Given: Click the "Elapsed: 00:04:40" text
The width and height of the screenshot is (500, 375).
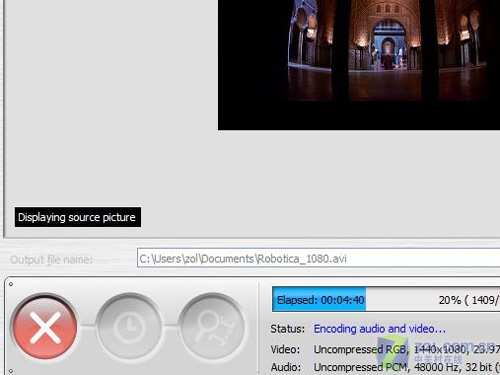Looking at the screenshot, I should coord(320,300).
